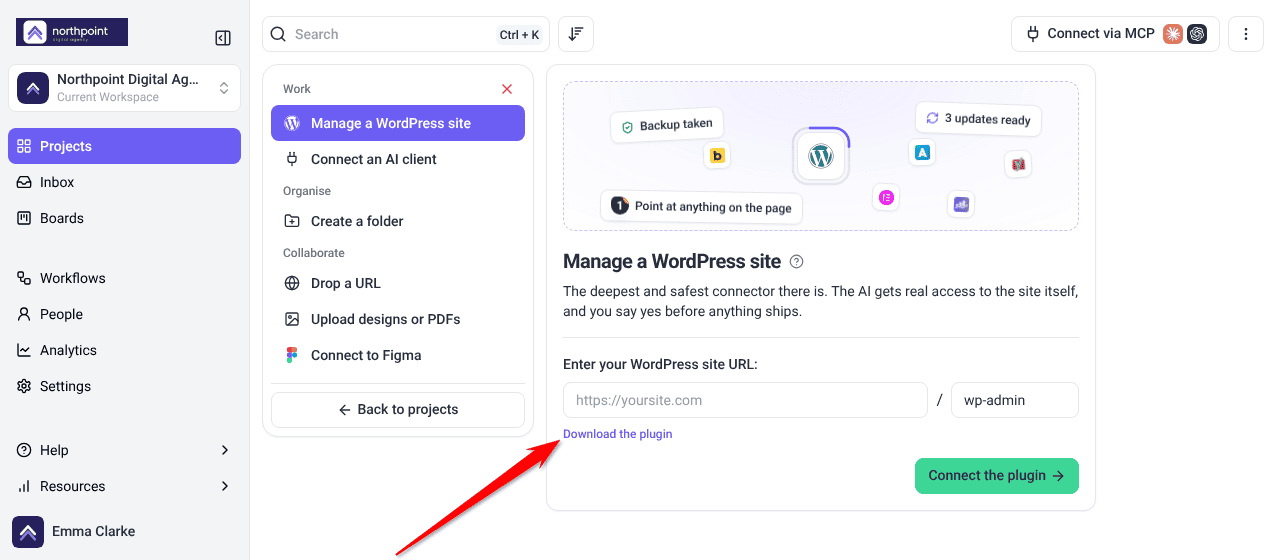Click Point at anything on the page badge
Viewport: 1280px width, 560px height.
702,207
